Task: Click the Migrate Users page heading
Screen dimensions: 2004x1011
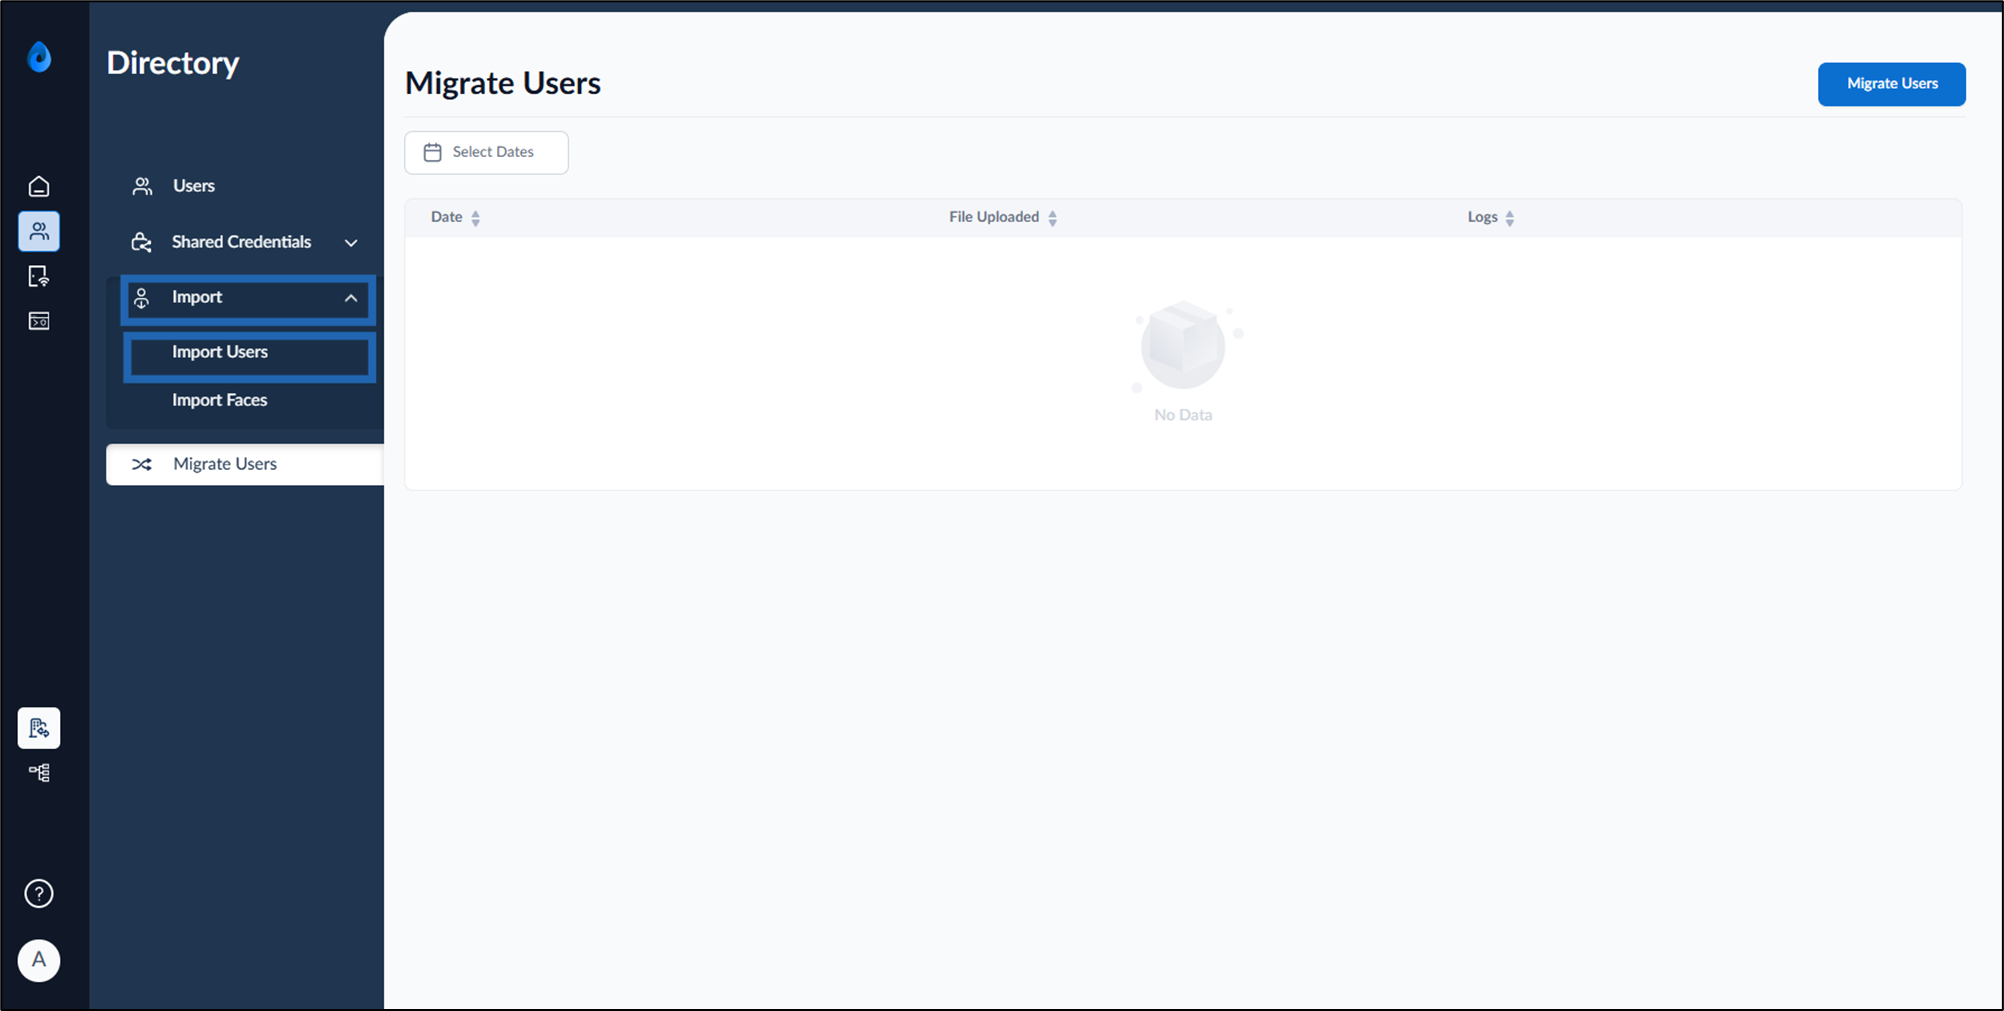Action: (x=503, y=83)
